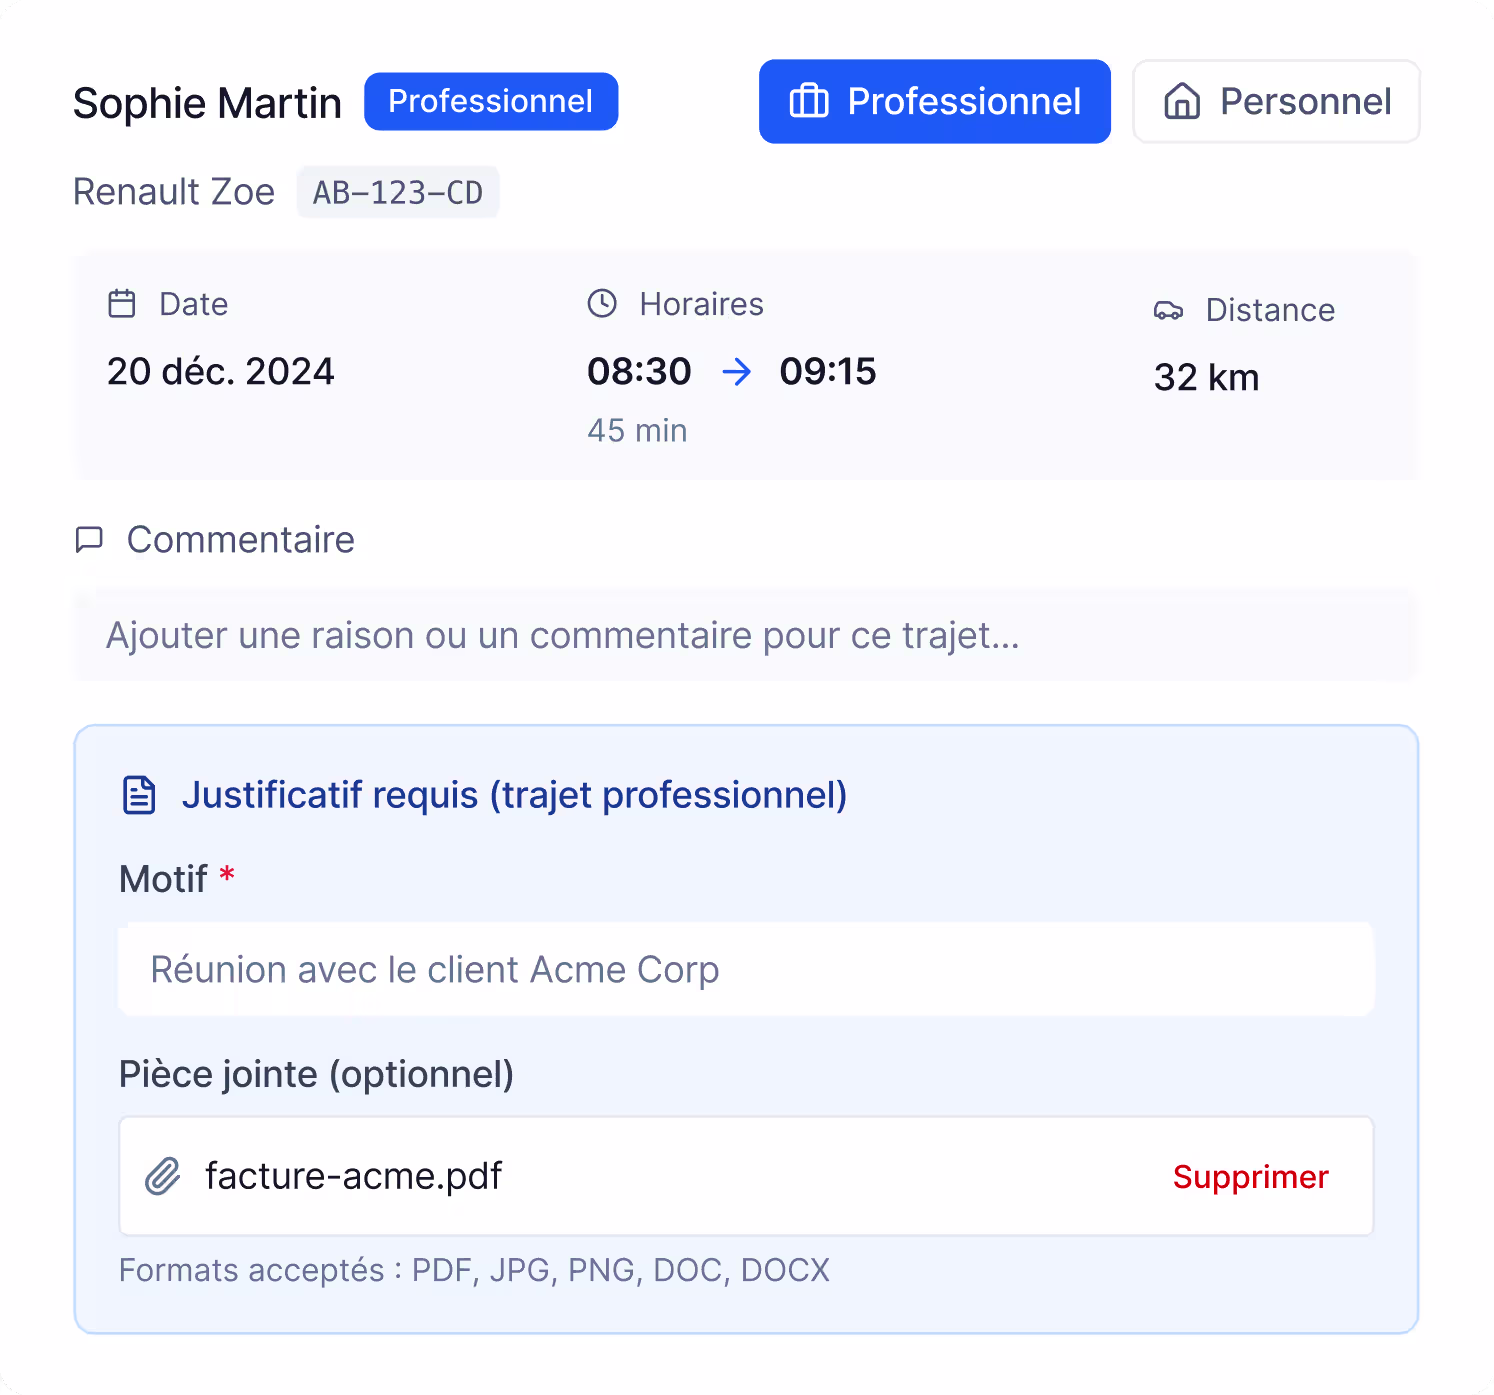Click the 'Pièce jointe (optionnel)' label
1494x1395 pixels.
[x=316, y=1074]
